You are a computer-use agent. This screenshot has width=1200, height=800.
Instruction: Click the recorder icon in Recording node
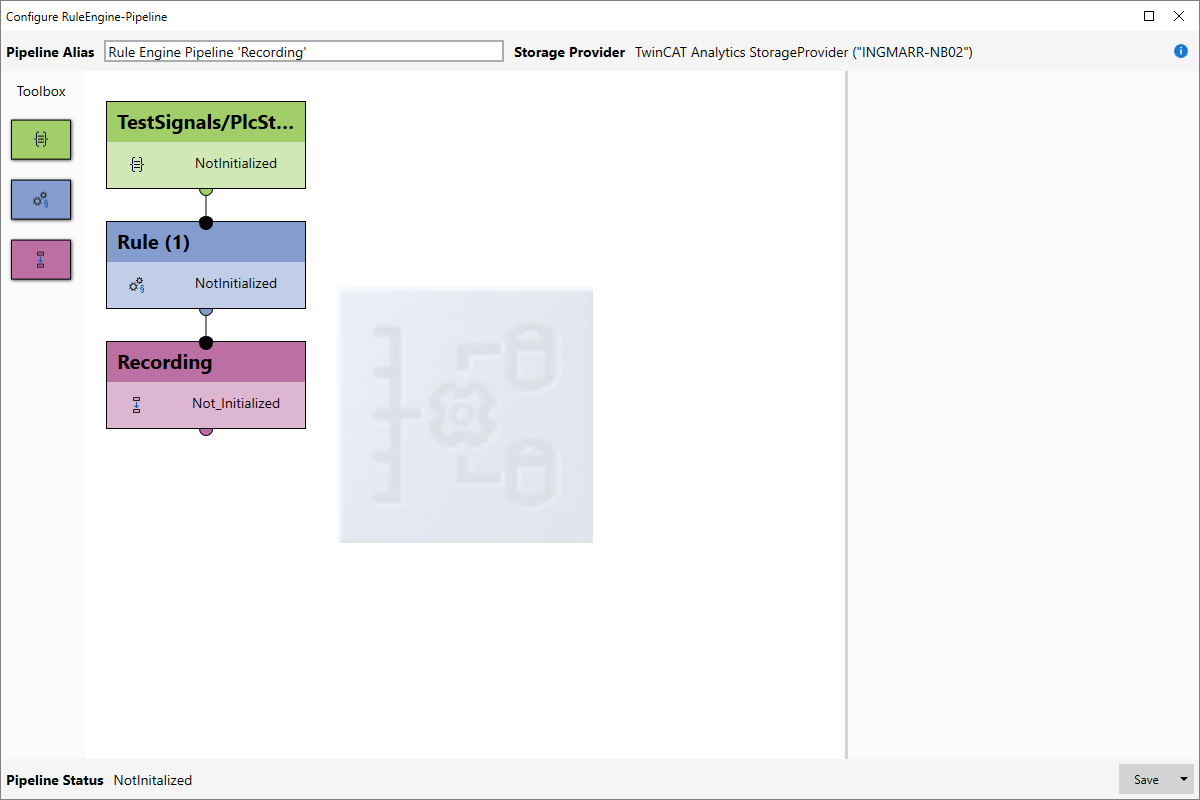(x=137, y=404)
